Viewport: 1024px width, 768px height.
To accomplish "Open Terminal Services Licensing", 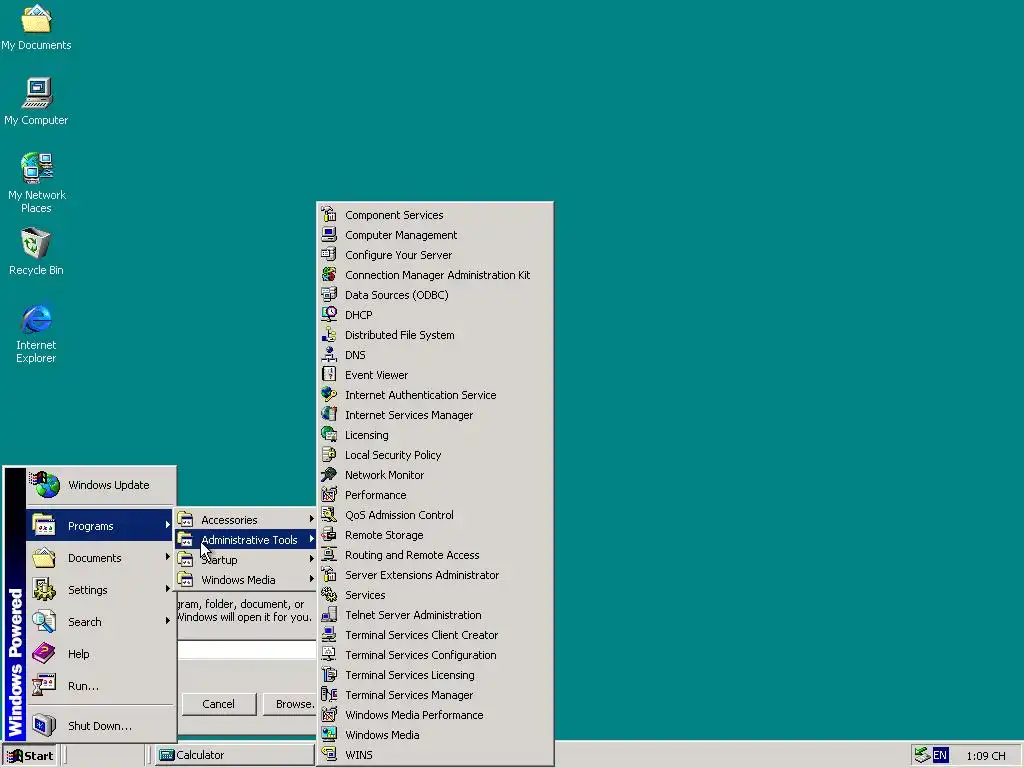I will (x=435, y=675).
